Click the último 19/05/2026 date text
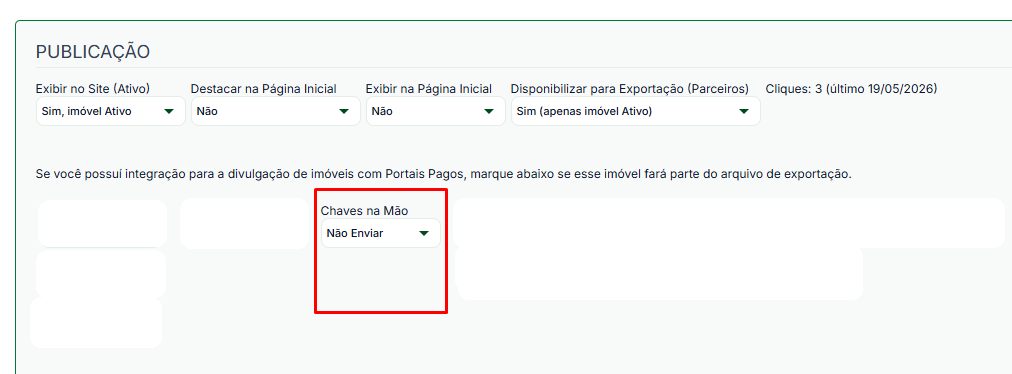1012x374 pixels. [880, 88]
